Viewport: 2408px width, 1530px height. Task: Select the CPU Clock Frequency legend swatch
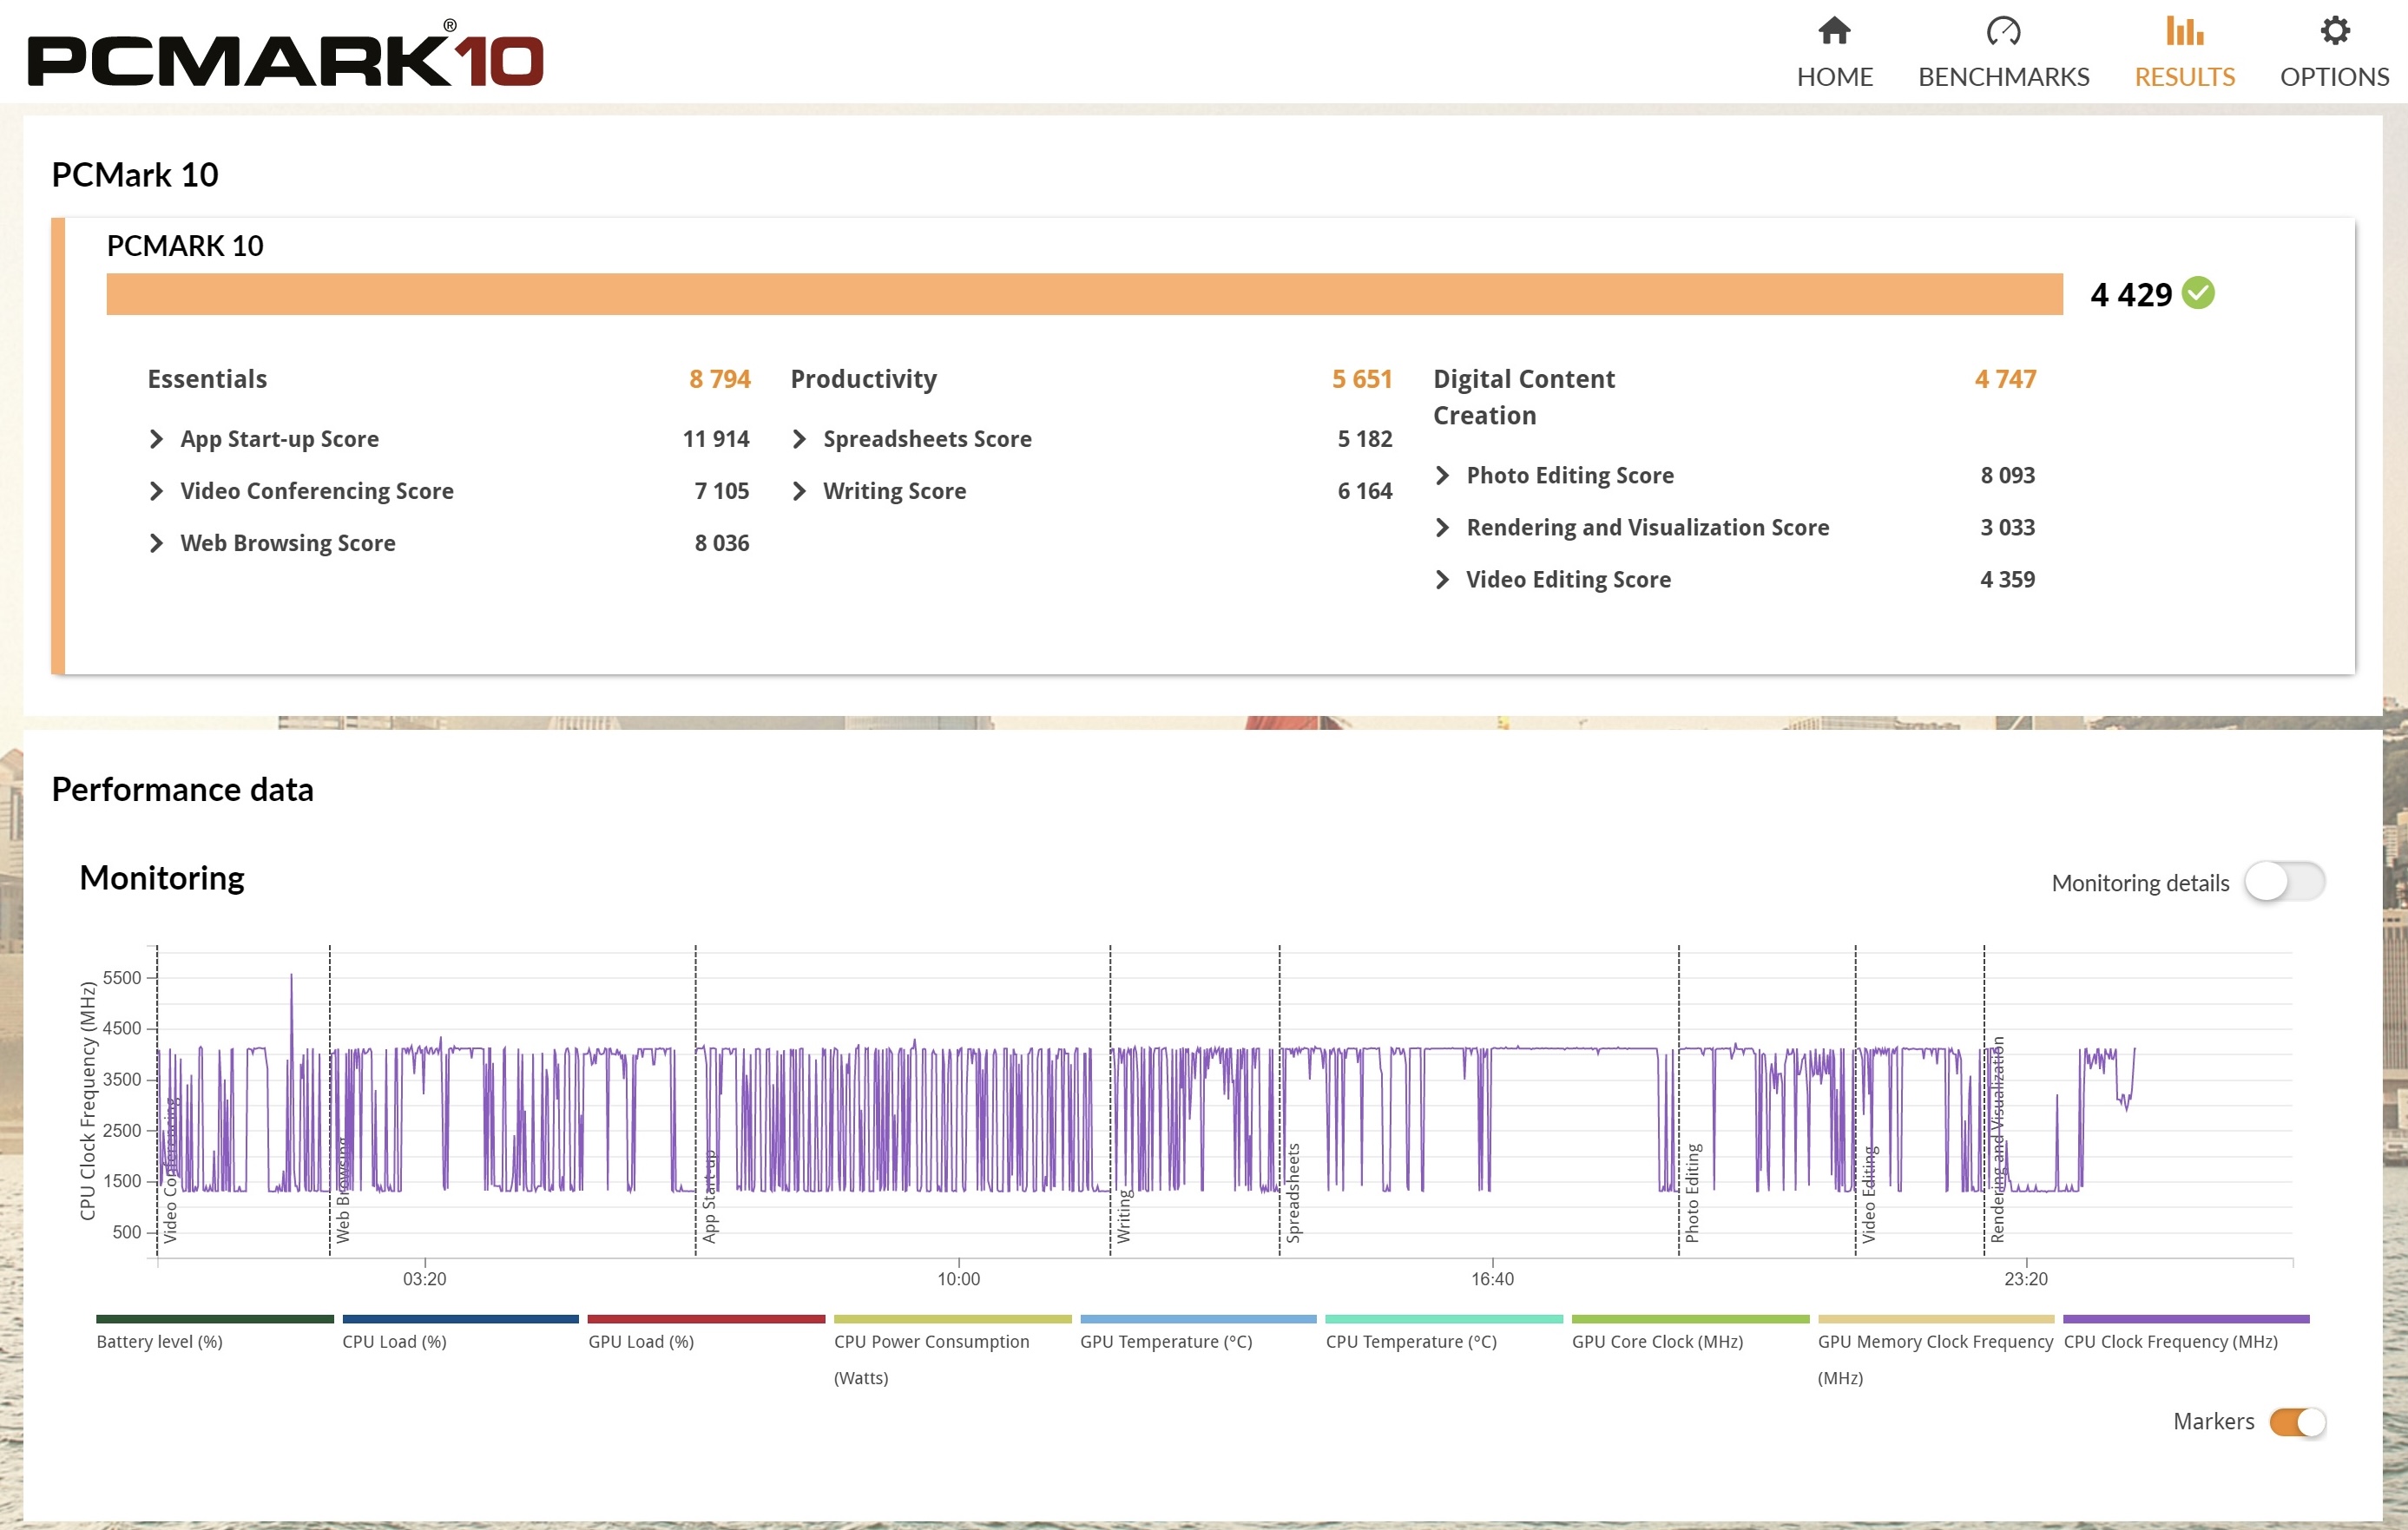click(x=2186, y=1319)
